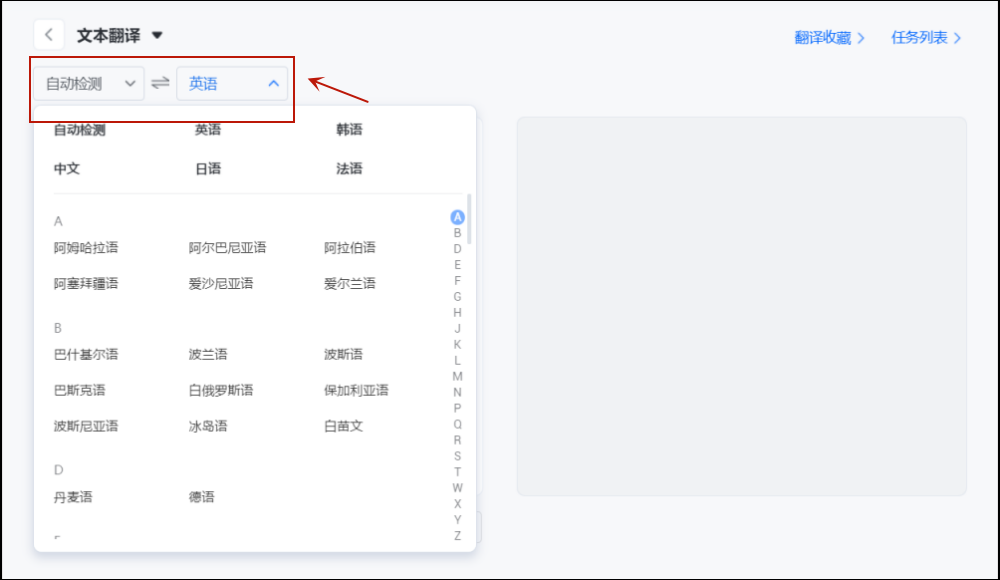Select 巴什基尔语 language
1000x580 pixels.
tap(85, 354)
